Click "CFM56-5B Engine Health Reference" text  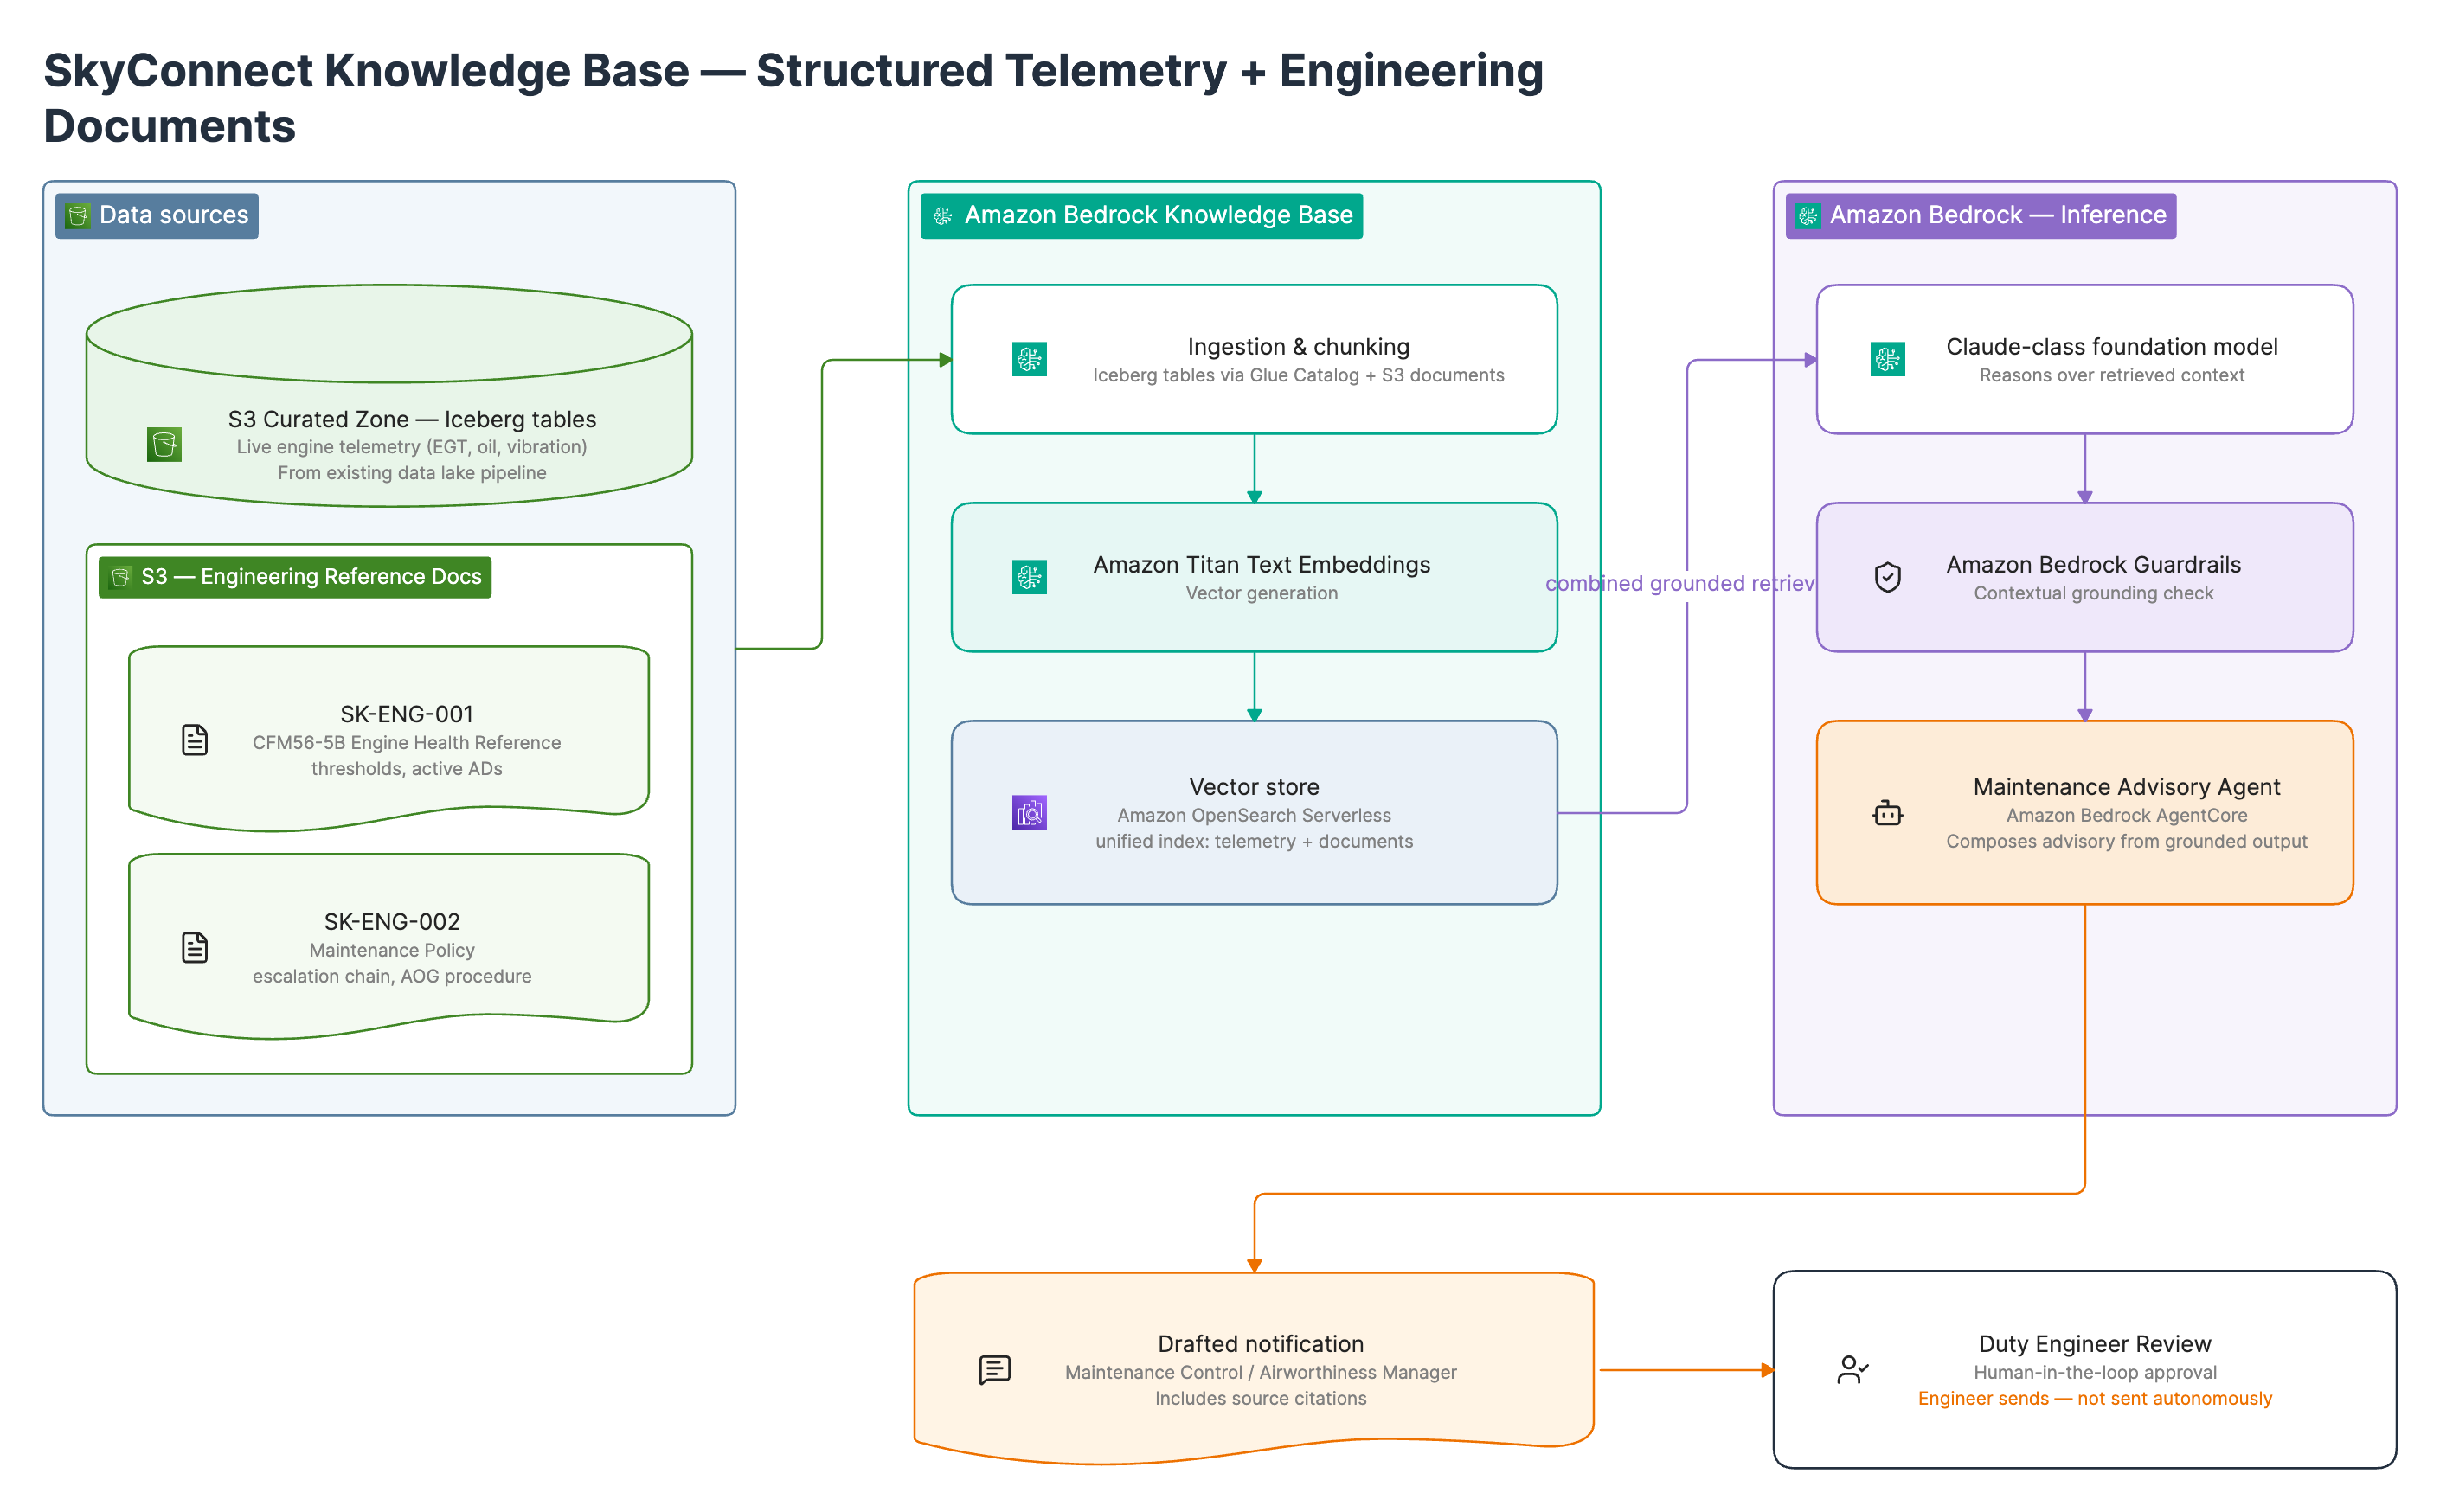point(407,743)
